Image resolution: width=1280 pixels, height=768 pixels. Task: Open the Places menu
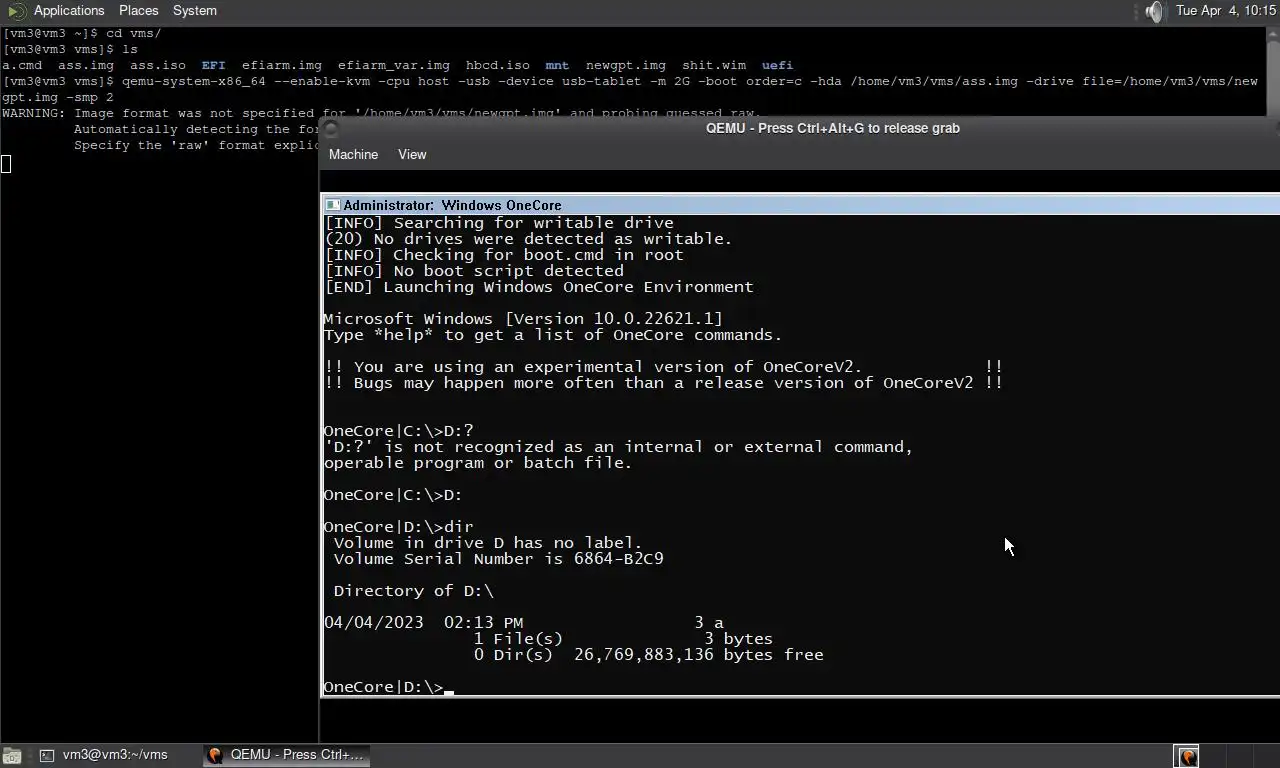point(138,10)
